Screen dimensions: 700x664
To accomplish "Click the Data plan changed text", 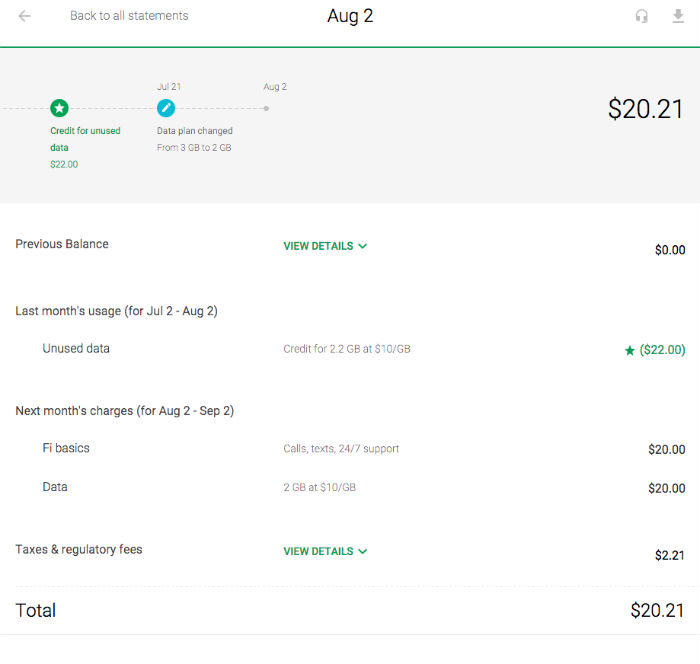I will tap(195, 131).
